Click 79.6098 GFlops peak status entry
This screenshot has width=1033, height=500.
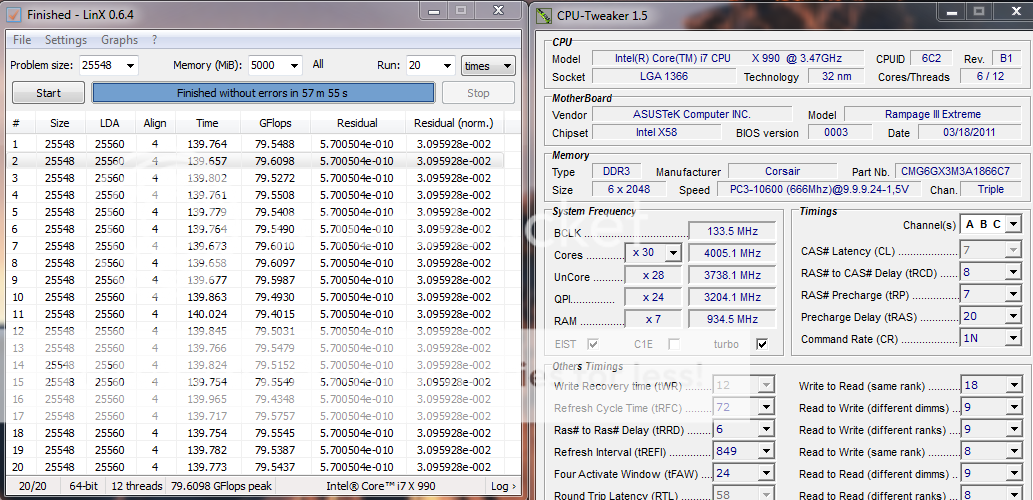click(219, 486)
